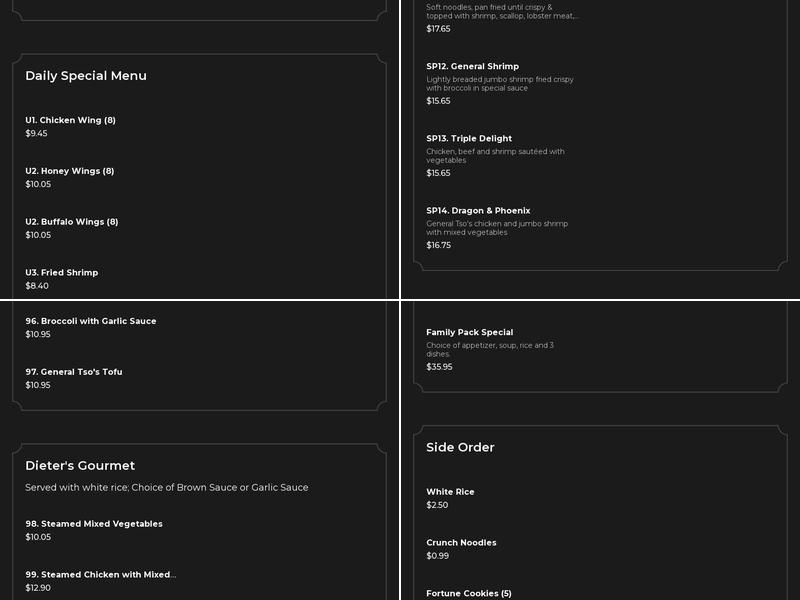Click the Dieter's Gourmet section heading
Screen dimensions: 800x600
(80, 466)
